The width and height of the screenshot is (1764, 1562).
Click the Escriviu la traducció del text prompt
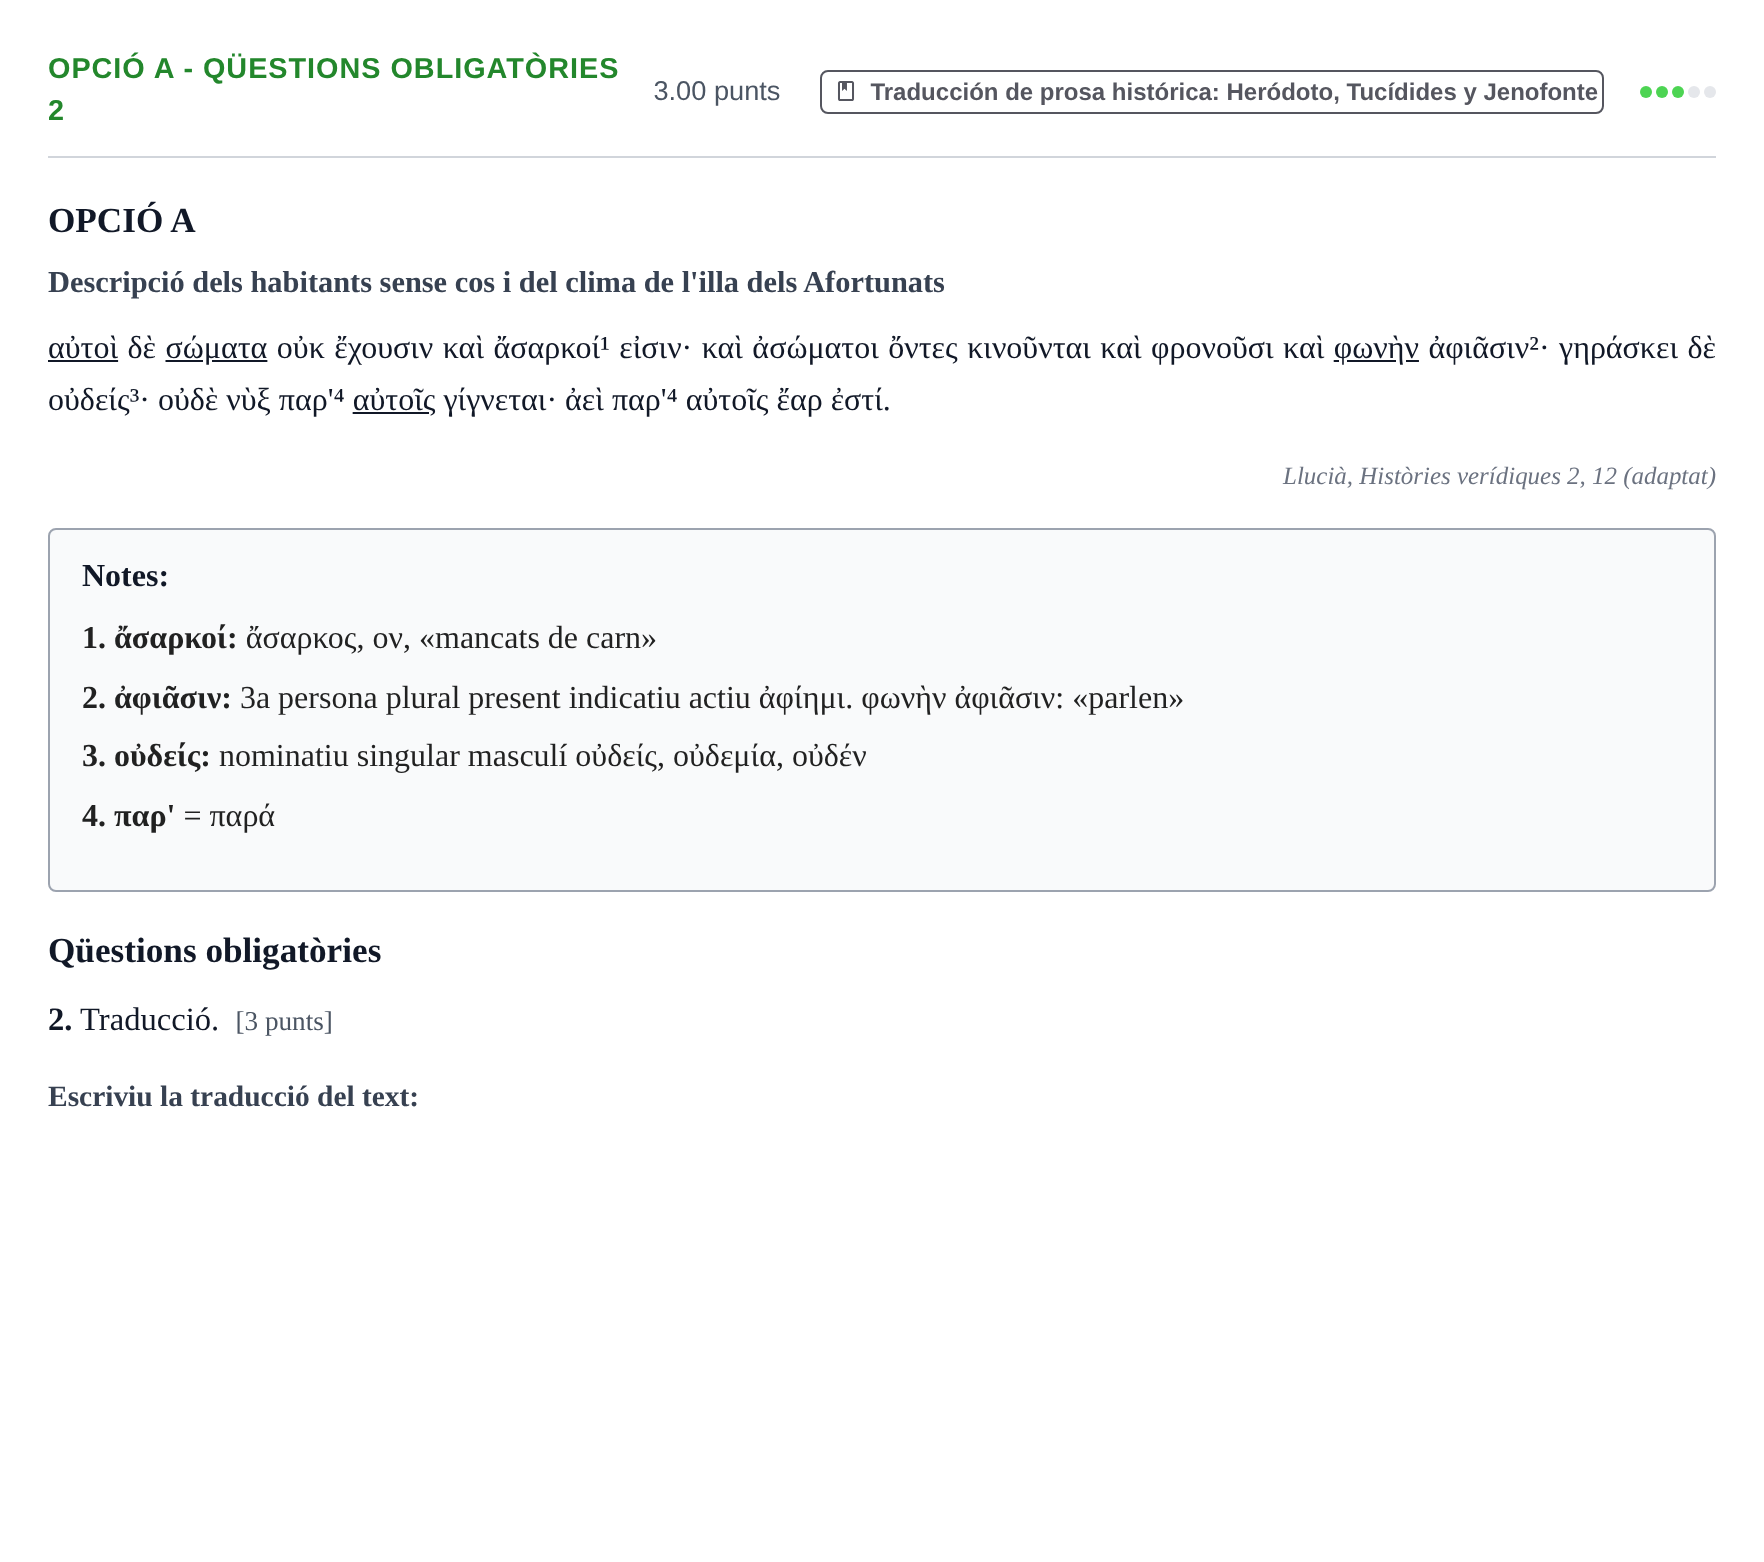click(233, 1097)
